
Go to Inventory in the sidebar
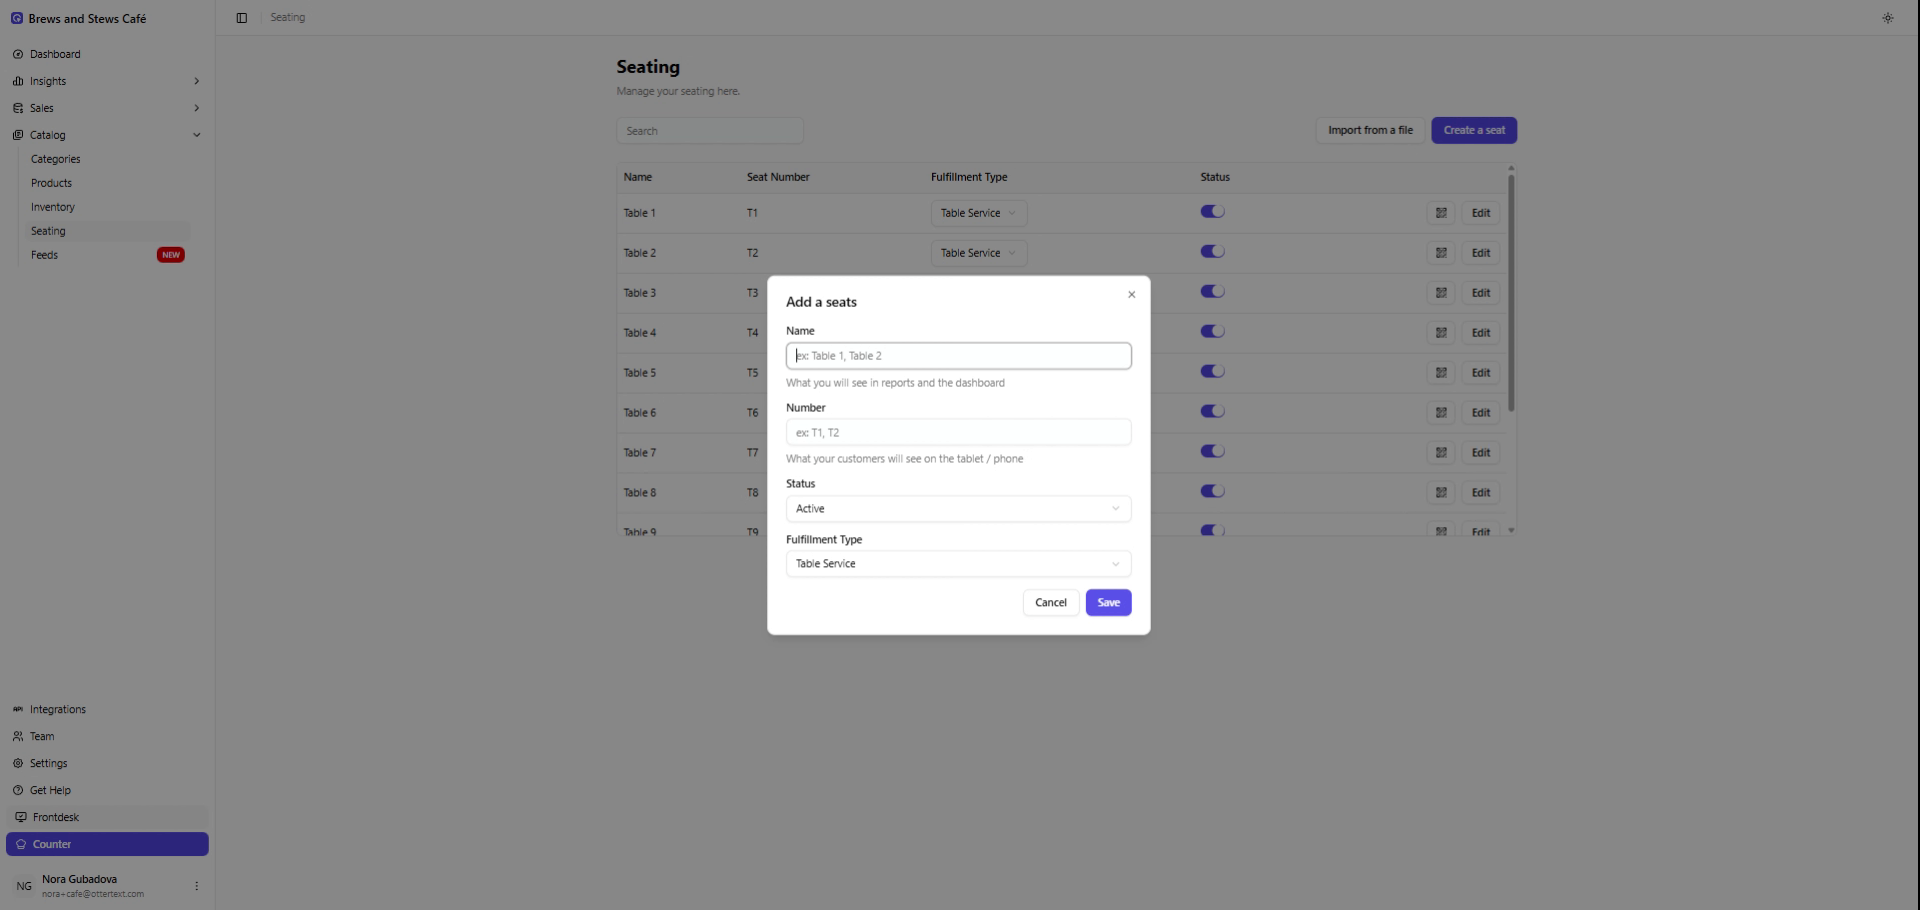tap(53, 207)
